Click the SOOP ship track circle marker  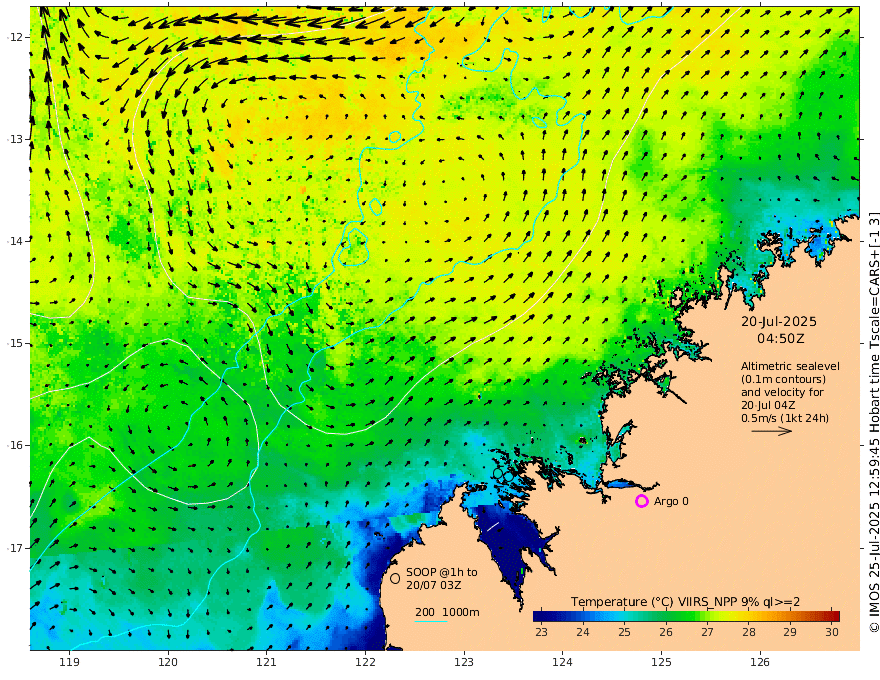[x=395, y=578]
